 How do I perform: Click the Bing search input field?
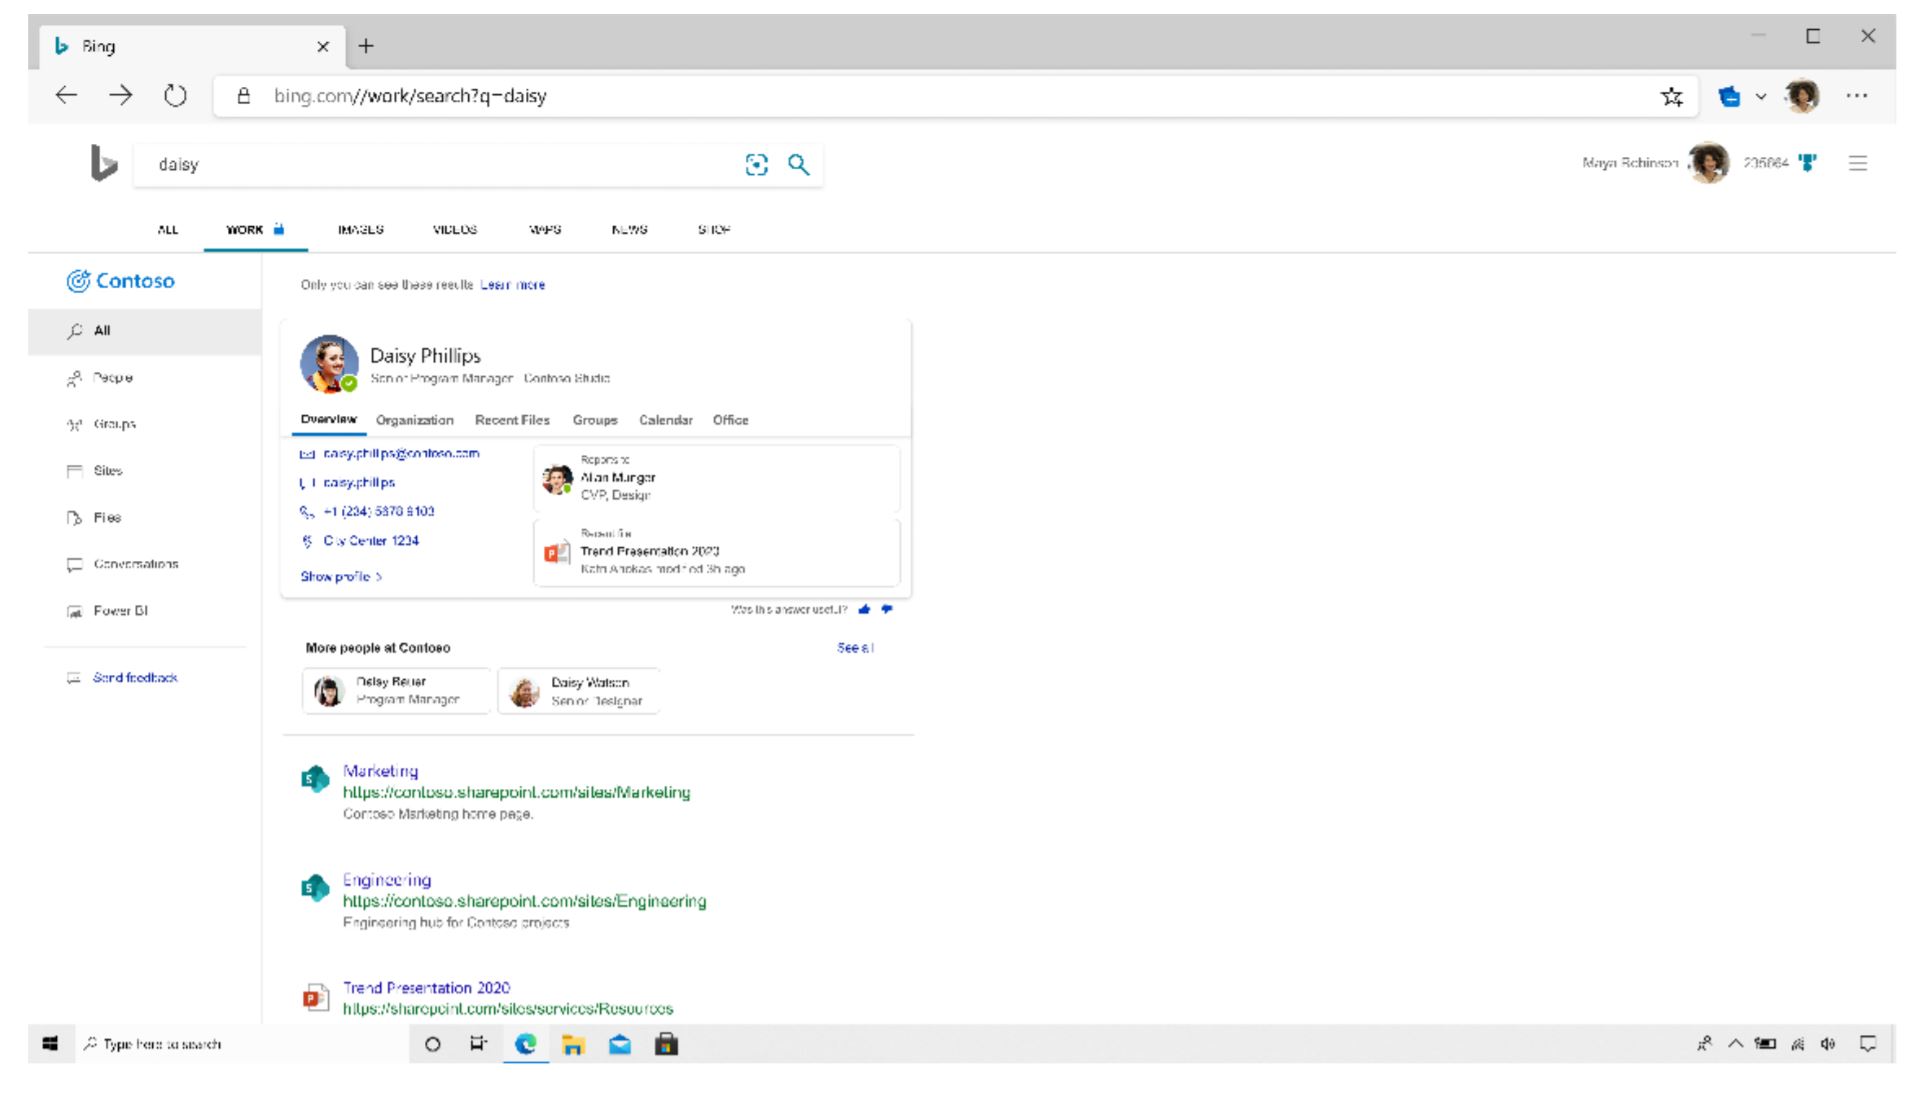[x=440, y=165]
